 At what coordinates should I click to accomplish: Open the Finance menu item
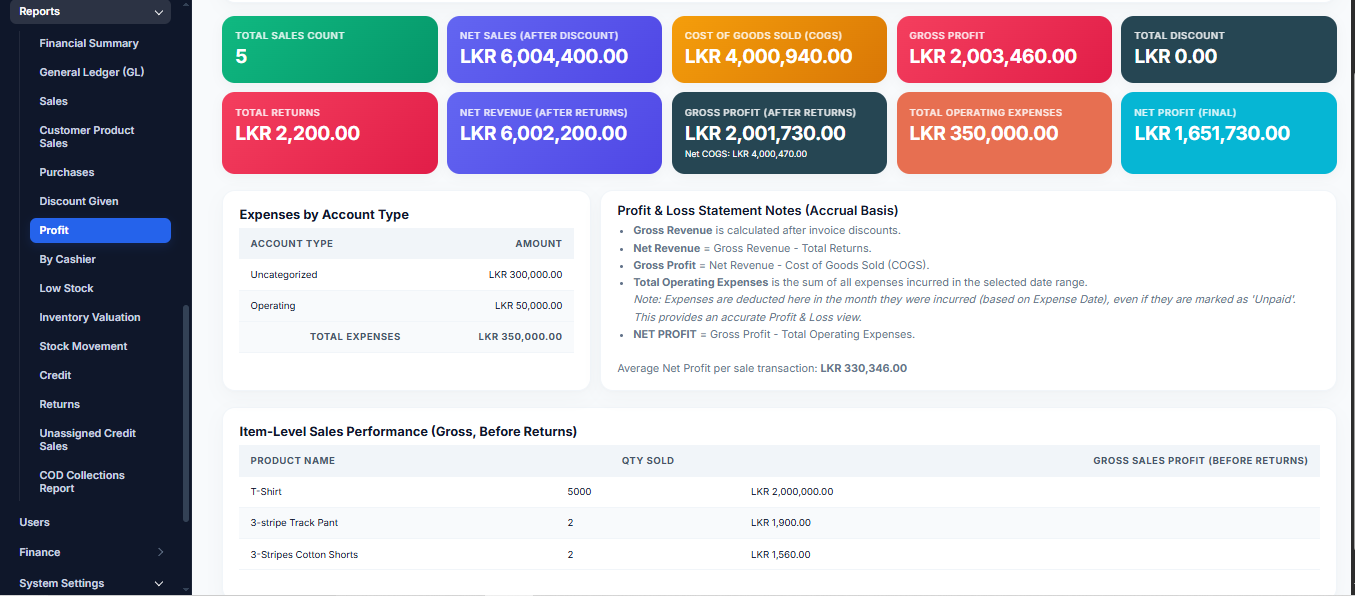click(40, 552)
